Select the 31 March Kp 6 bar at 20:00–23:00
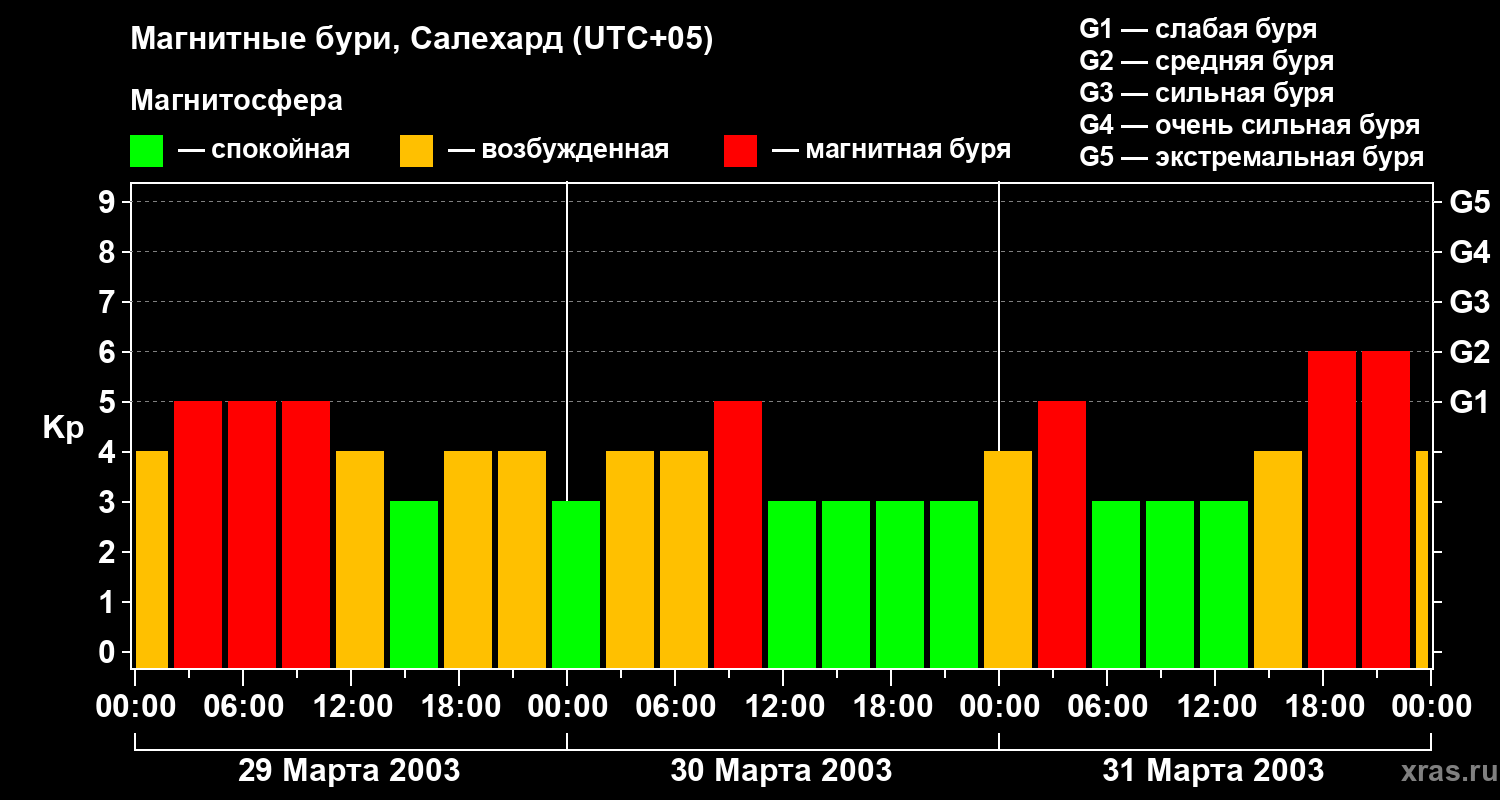Image resolution: width=1500 pixels, height=800 pixels. [x=1386, y=510]
